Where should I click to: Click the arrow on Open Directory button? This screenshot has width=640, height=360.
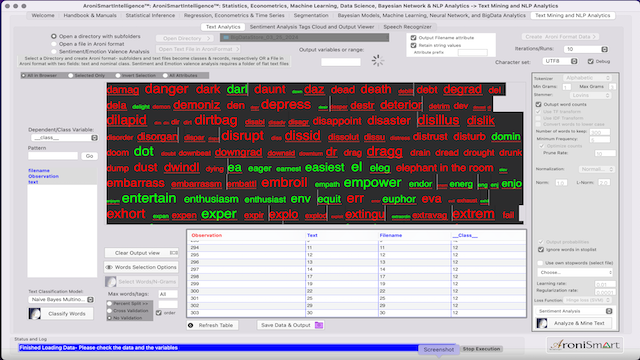pyautogui.click(x=208, y=38)
